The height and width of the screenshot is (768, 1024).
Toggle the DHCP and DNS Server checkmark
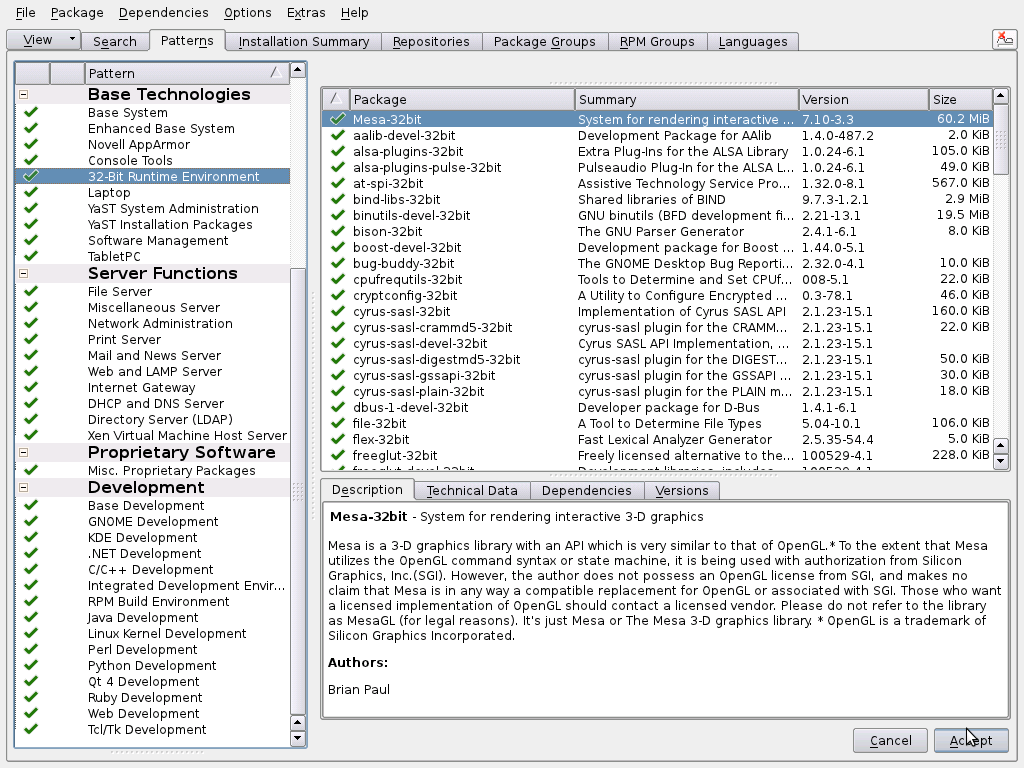pos(31,403)
